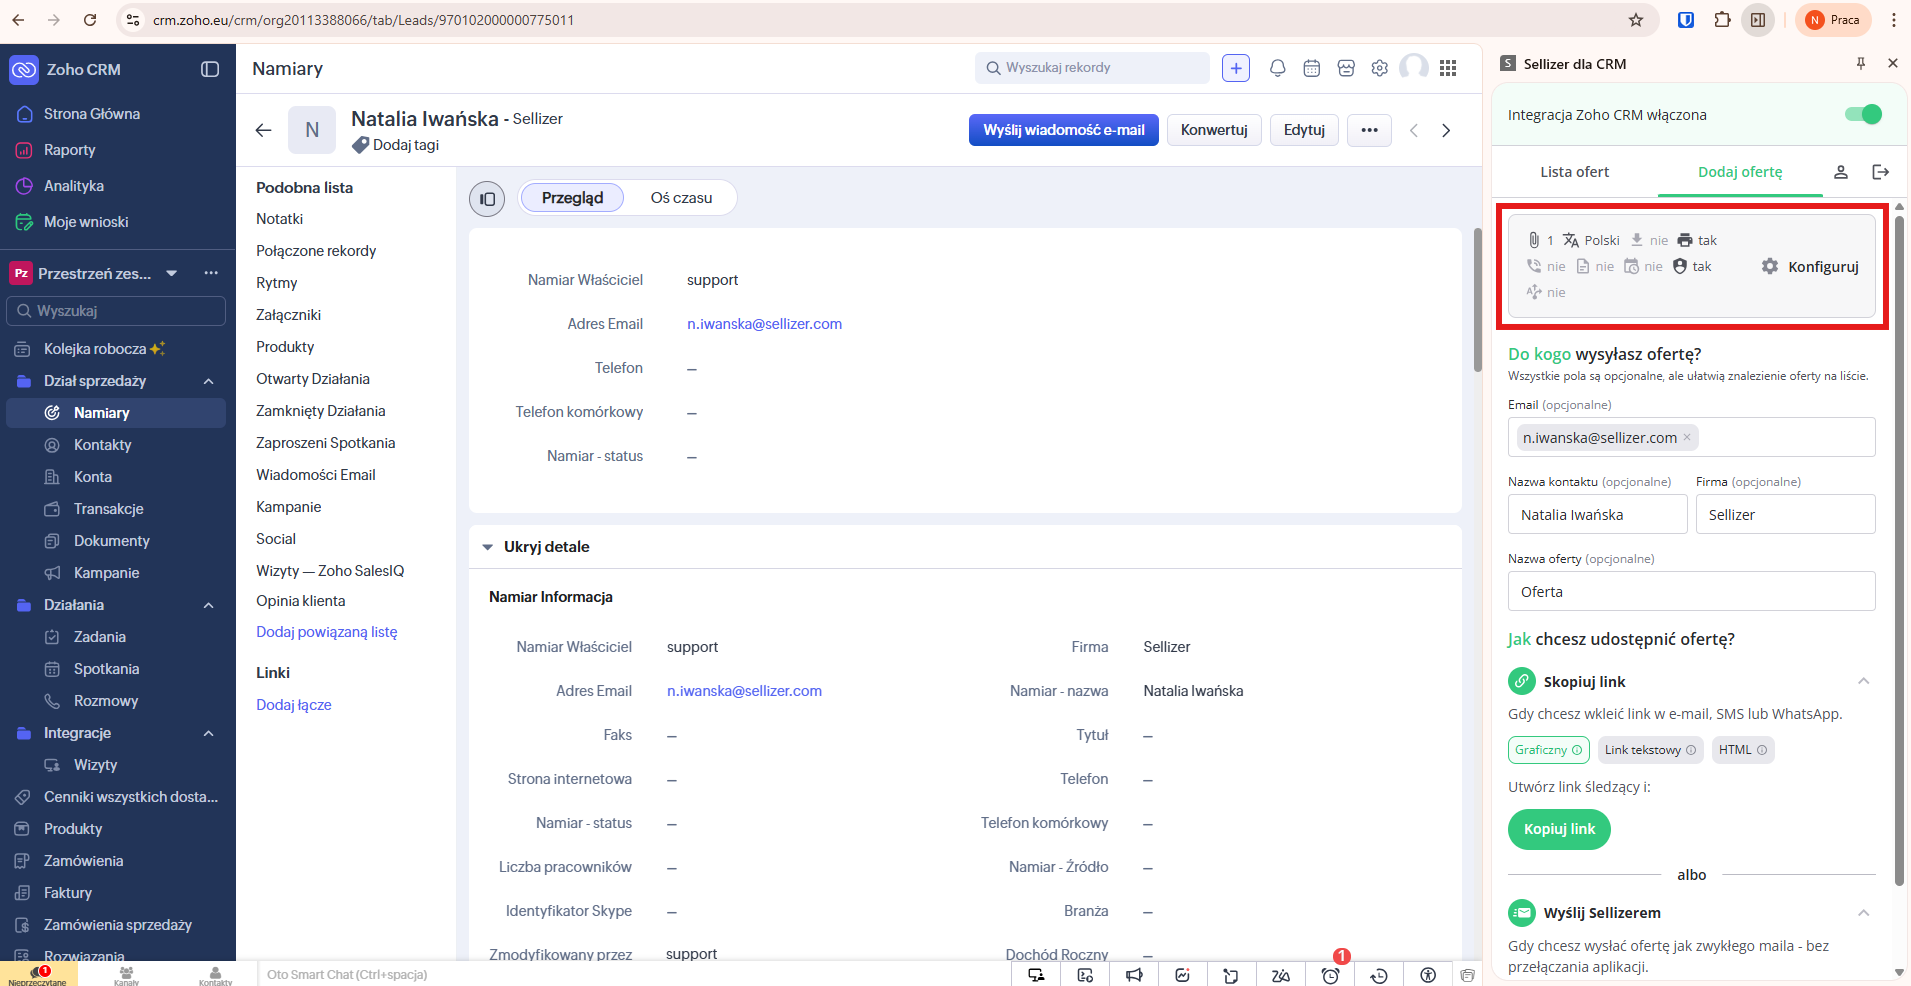Screen dimensions: 1911x986
Task: Click the plus icon to create a record
Action: tap(1236, 68)
